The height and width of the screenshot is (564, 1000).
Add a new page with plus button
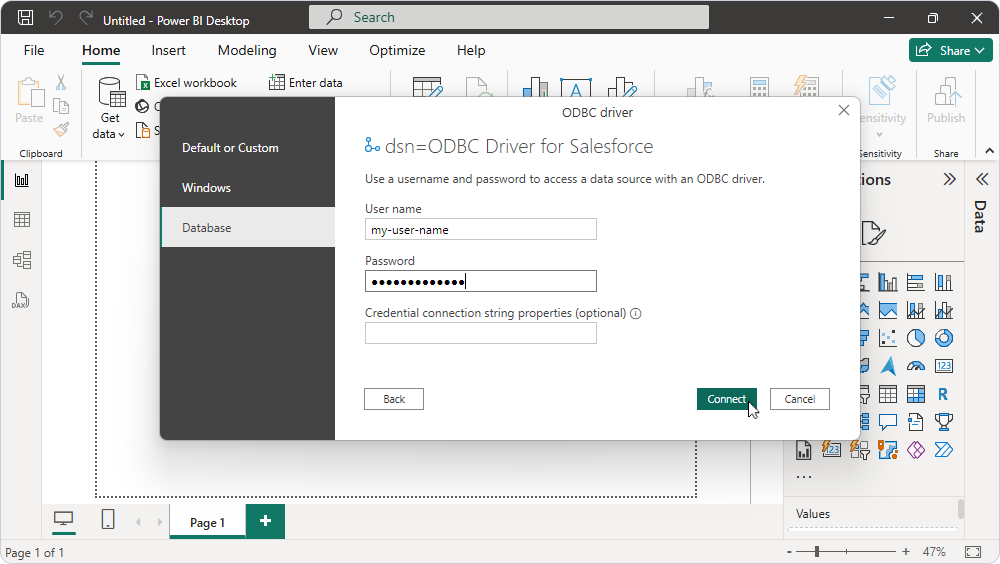(x=265, y=521)
